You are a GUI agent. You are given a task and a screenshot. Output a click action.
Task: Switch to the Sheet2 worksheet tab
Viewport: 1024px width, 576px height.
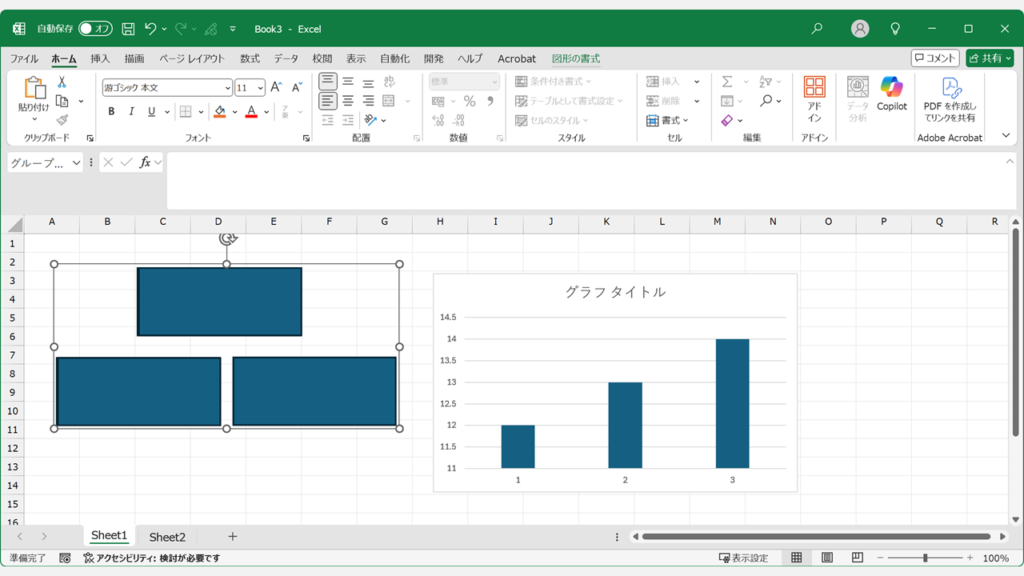(167, 537)
